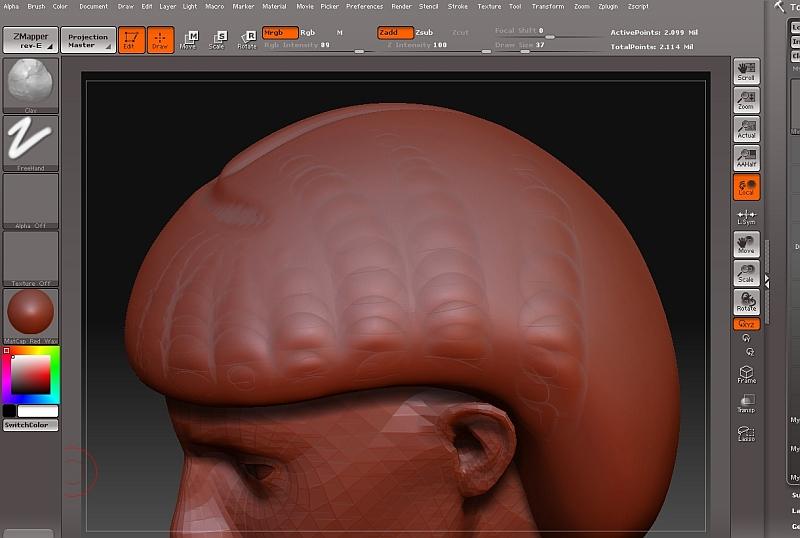Click the Zoom canvas icon
This screenshot has height=538, width=800.
746,101
